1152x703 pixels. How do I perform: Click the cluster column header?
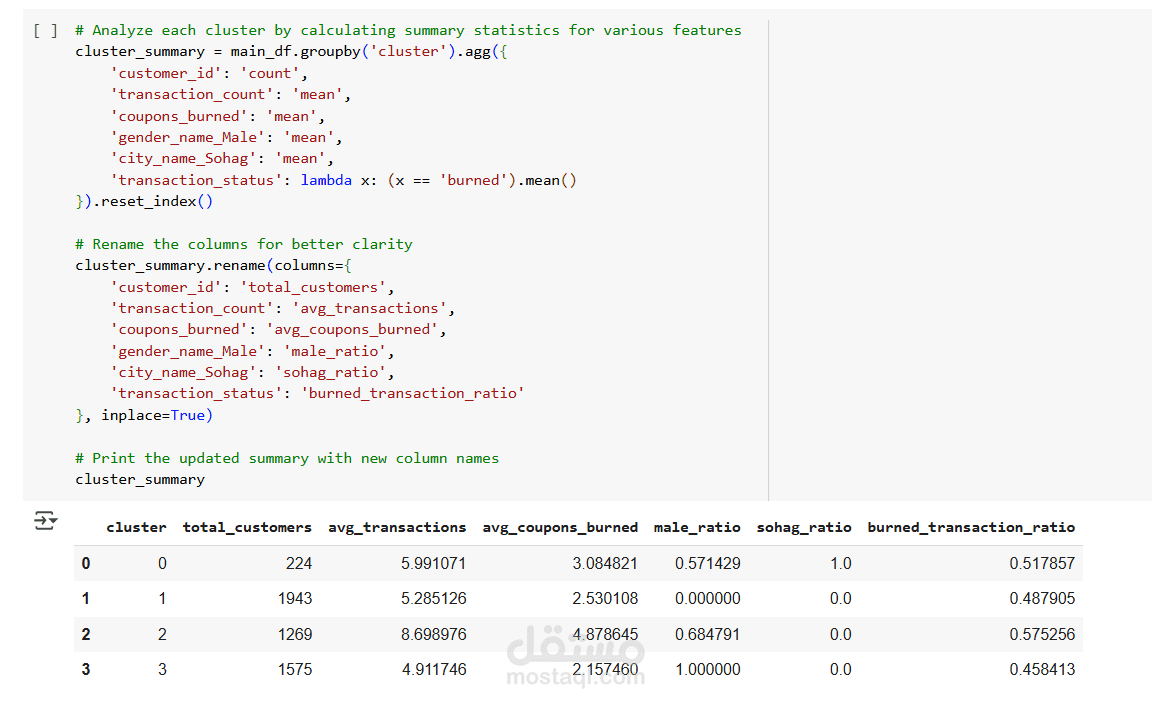pyautogui.click(x=136, y=527)
